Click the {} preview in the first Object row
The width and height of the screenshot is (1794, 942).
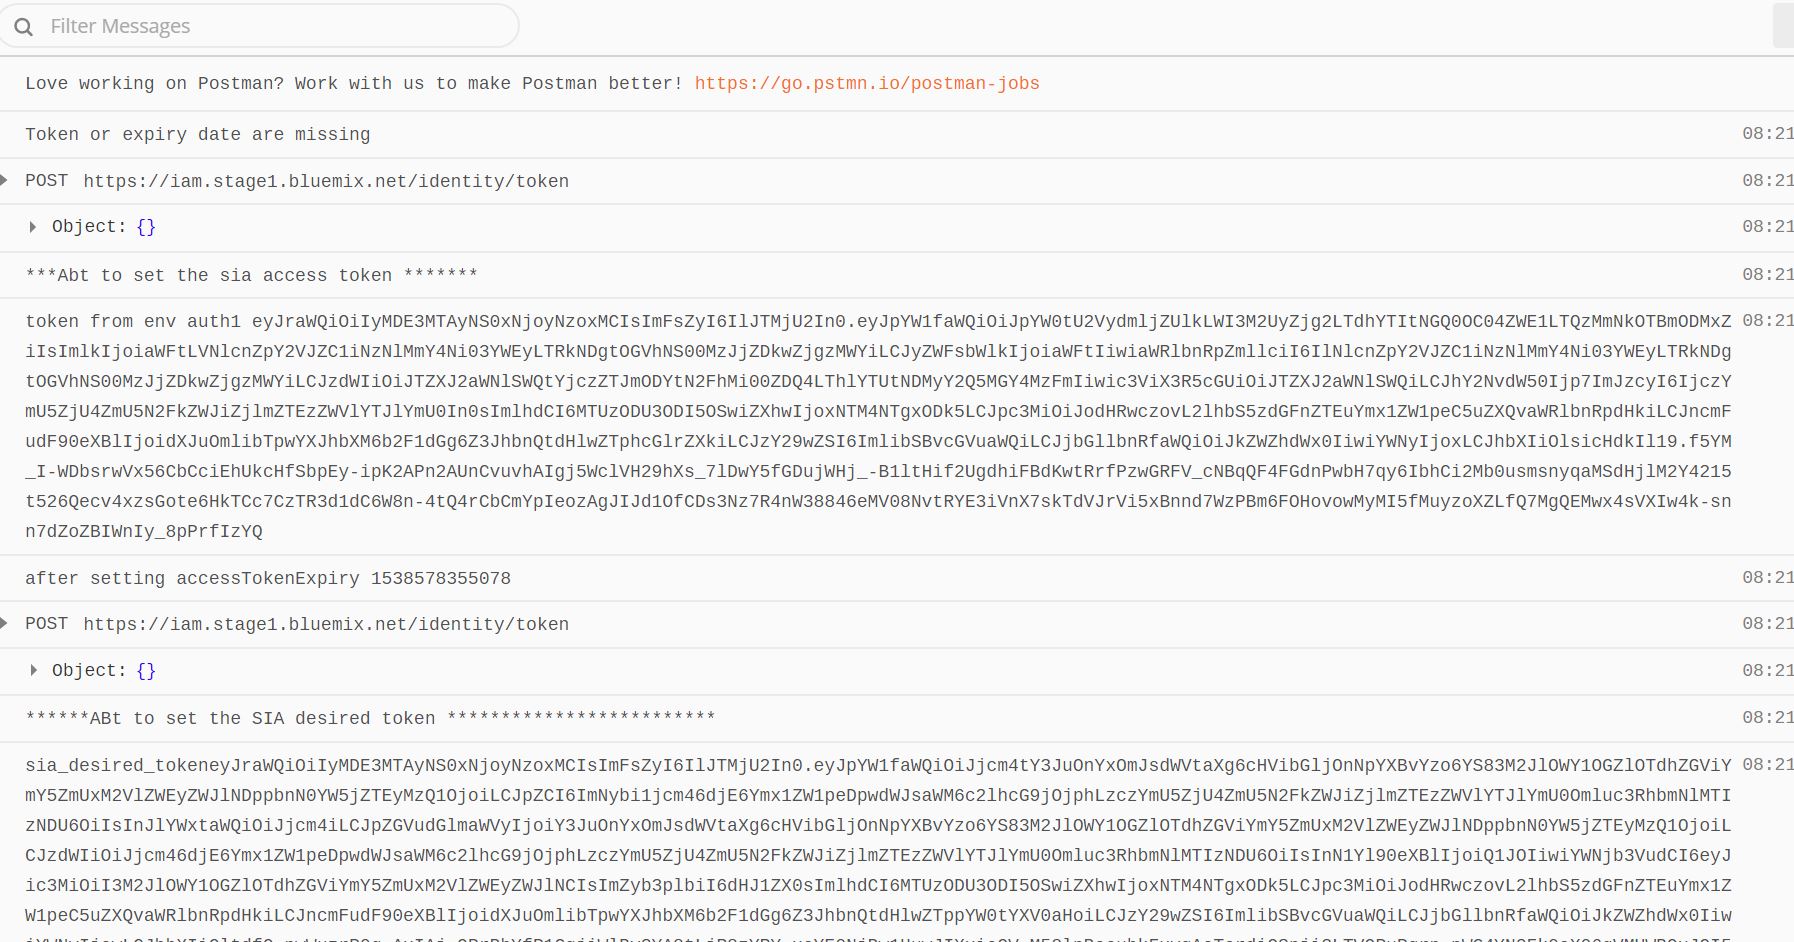pyautogui.click(x=146, y=226)
